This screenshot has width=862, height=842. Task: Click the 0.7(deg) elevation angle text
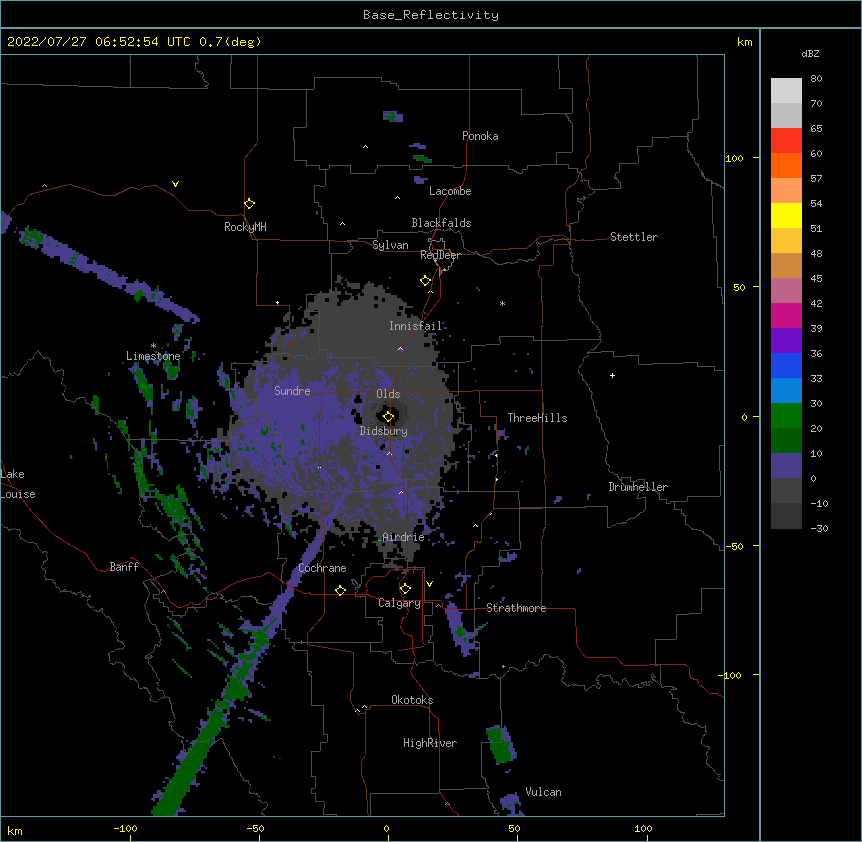click(x=230, y=42)
